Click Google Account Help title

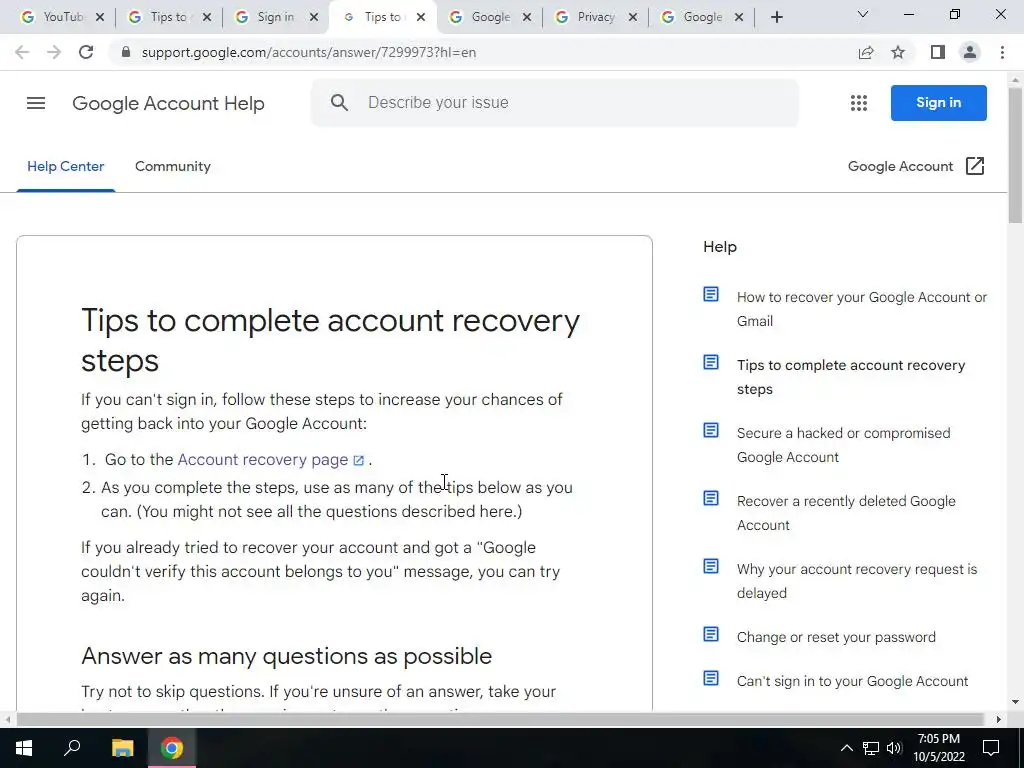click(x=168, y=103)
